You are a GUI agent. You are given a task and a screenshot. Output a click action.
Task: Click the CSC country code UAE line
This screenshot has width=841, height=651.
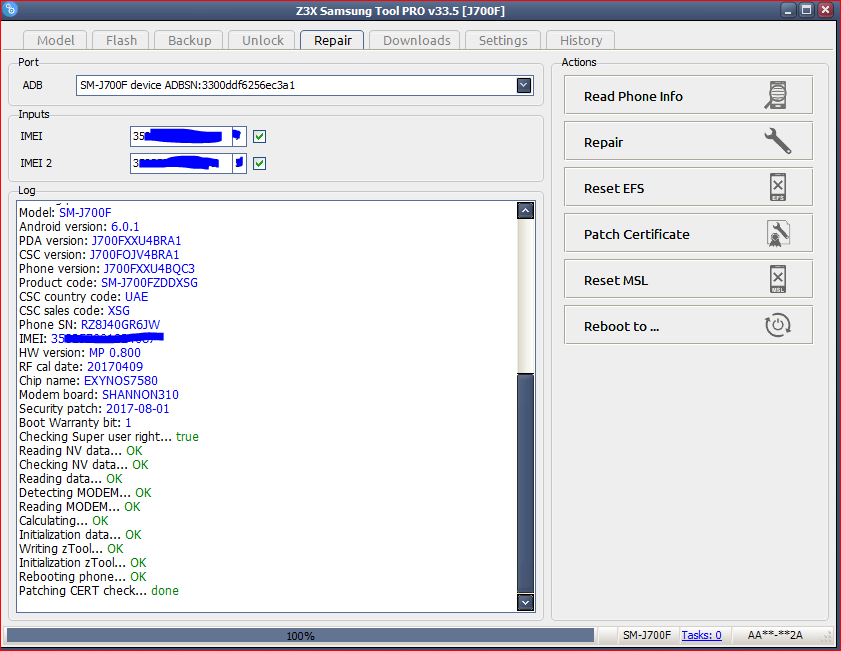point(83,297)
